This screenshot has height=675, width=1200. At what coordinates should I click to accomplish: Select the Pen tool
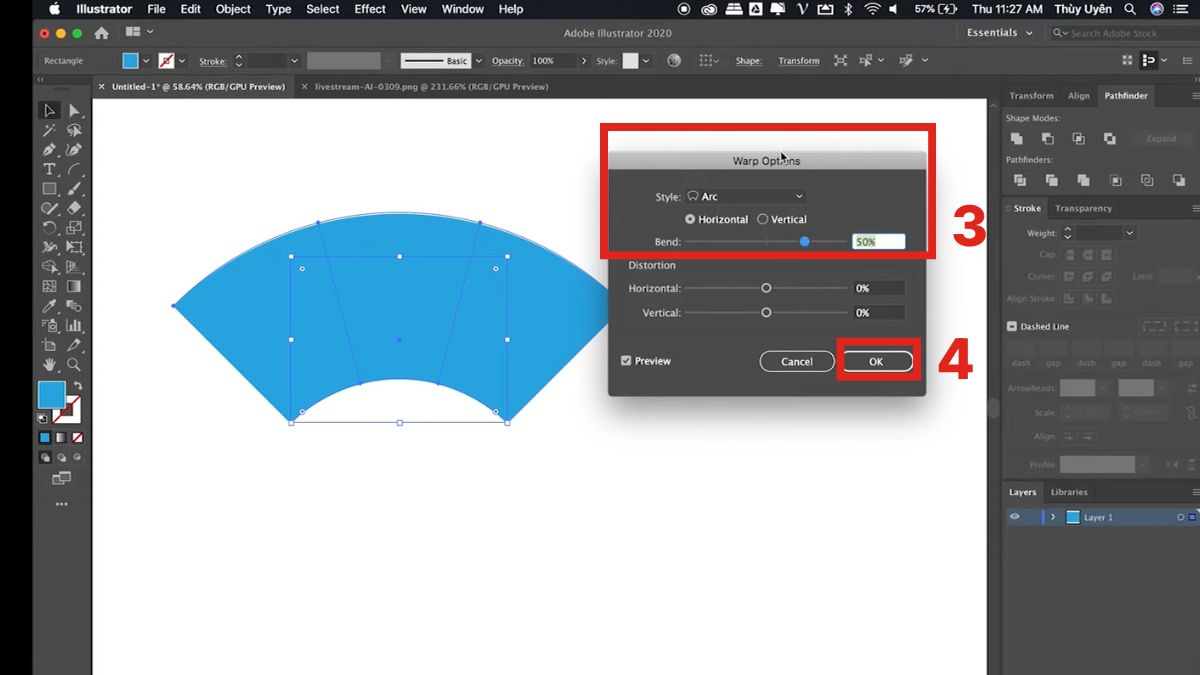49,149
